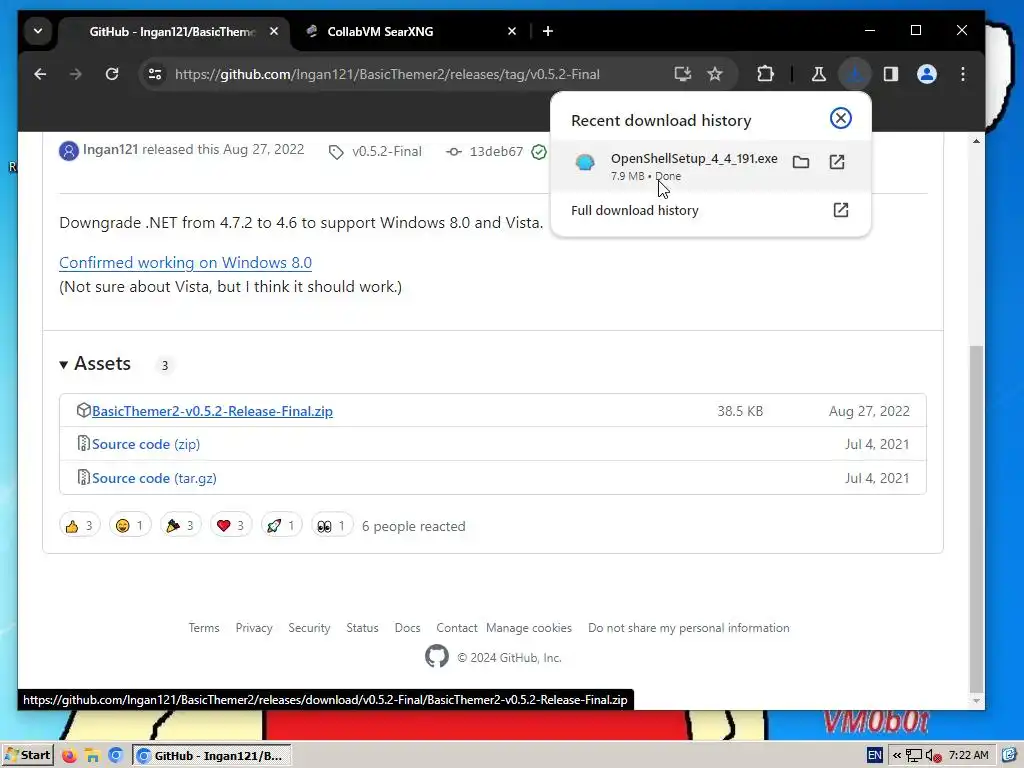Open the v0.5.2-Final tag link
This screenshot has width=1024, height=768.
coord(387,152)
